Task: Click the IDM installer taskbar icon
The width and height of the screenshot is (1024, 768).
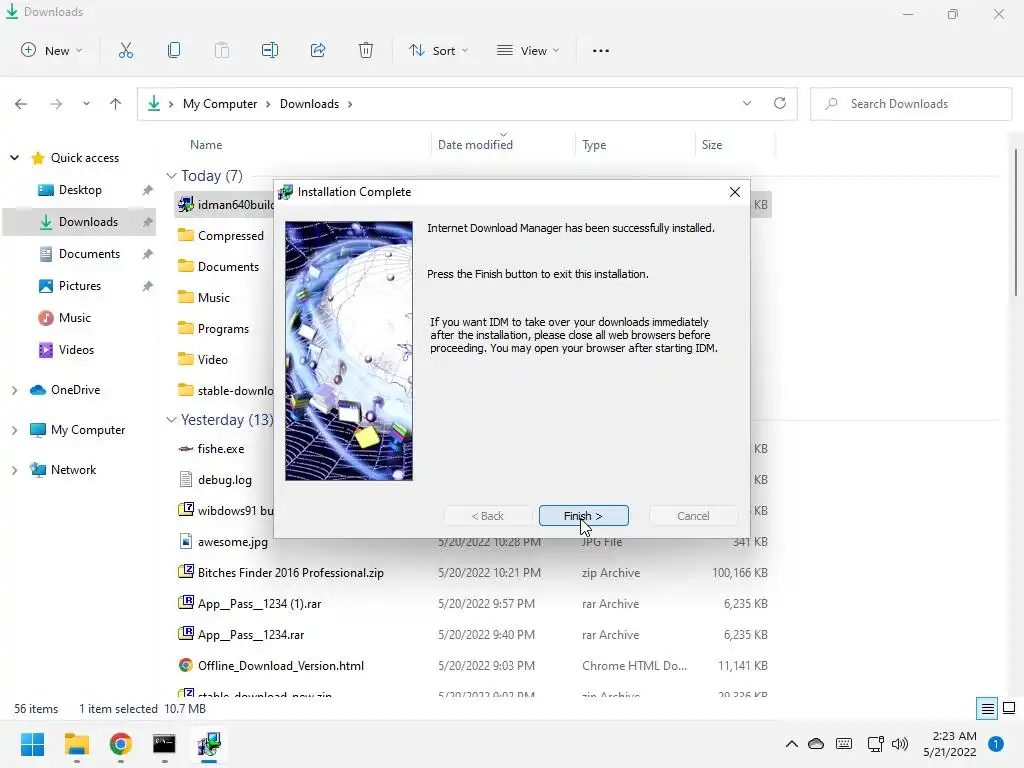Action: [x=208, y=744]
